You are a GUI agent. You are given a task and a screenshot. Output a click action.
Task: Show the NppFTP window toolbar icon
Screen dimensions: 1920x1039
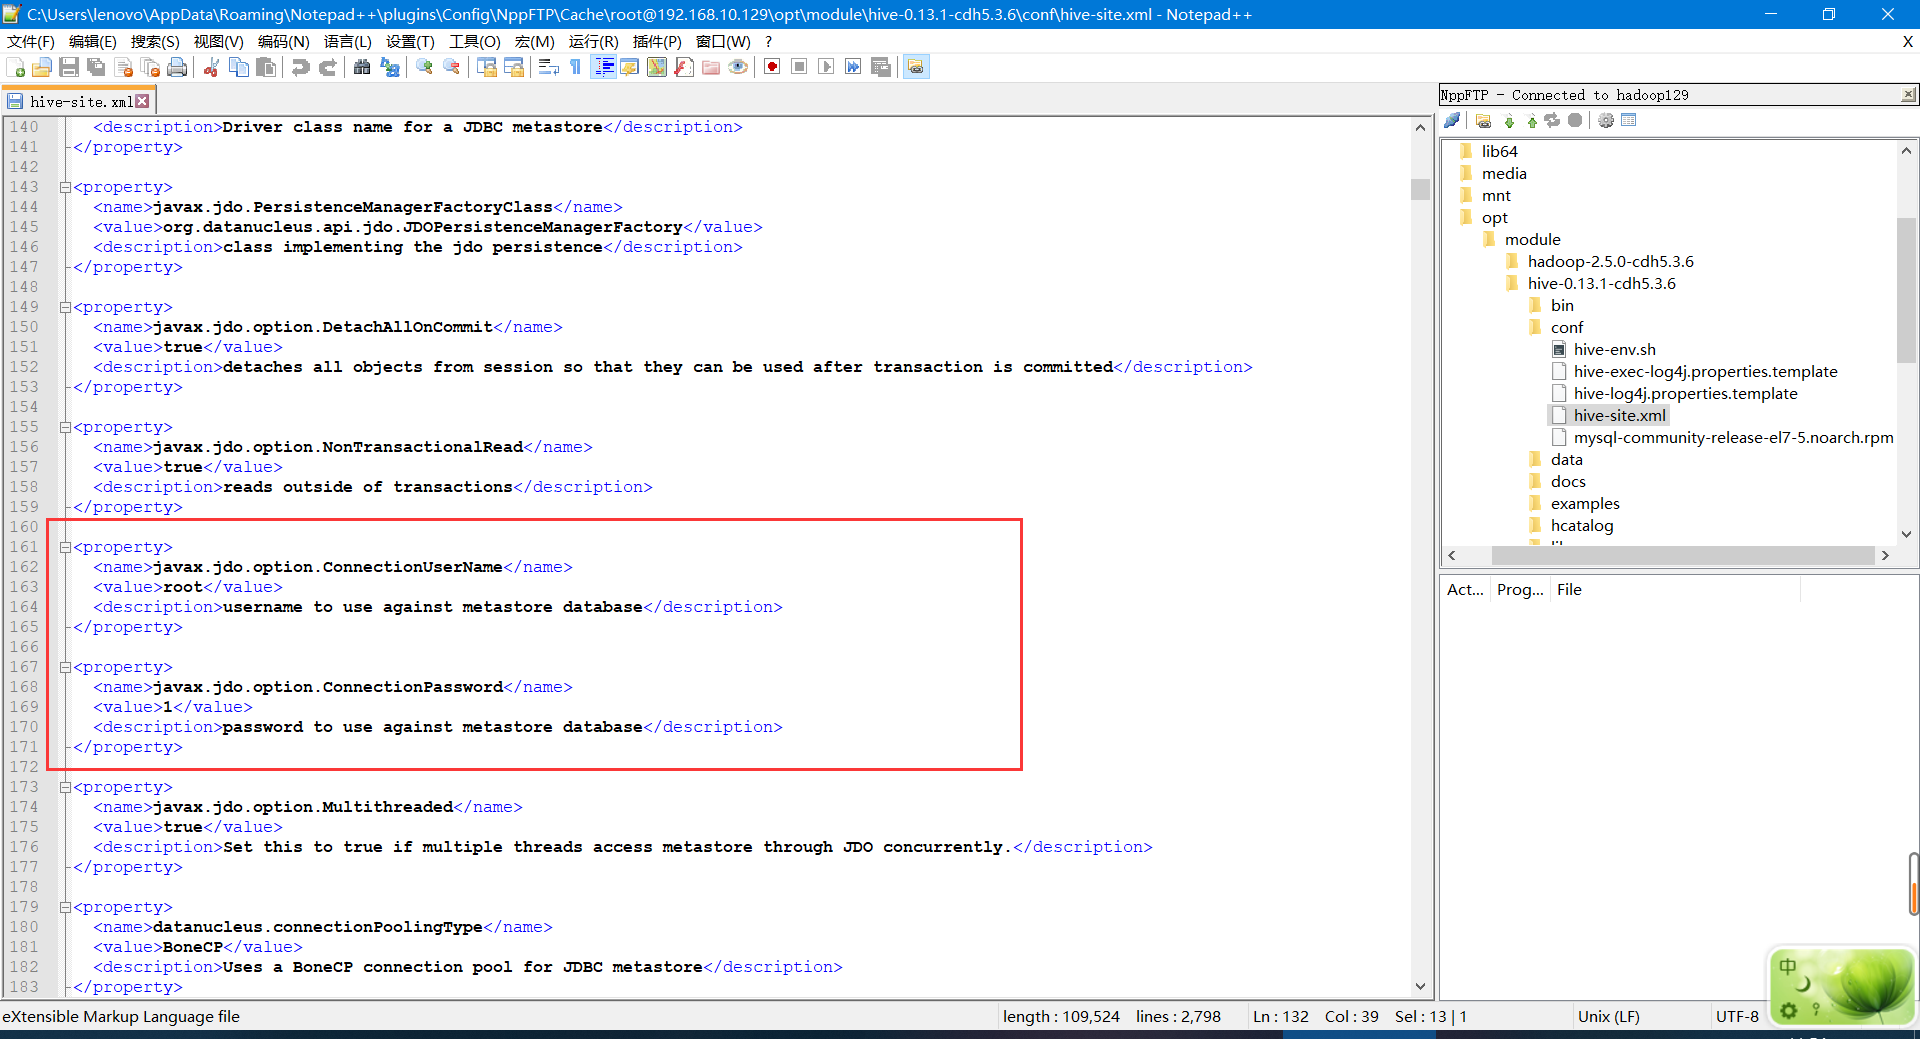(916, 67)
